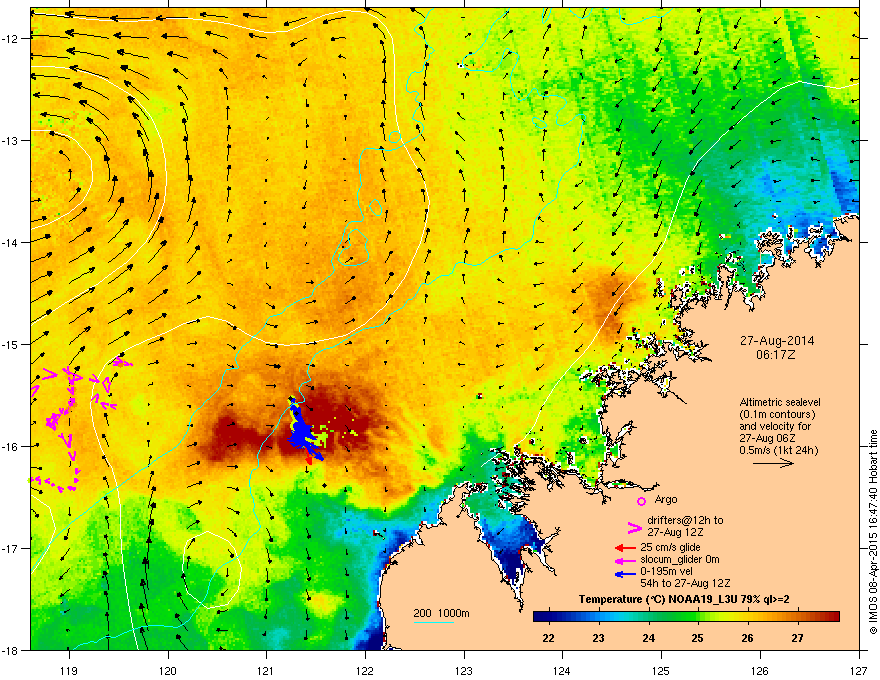Click the '(0.1m contours)' caption line

[777, 415]
